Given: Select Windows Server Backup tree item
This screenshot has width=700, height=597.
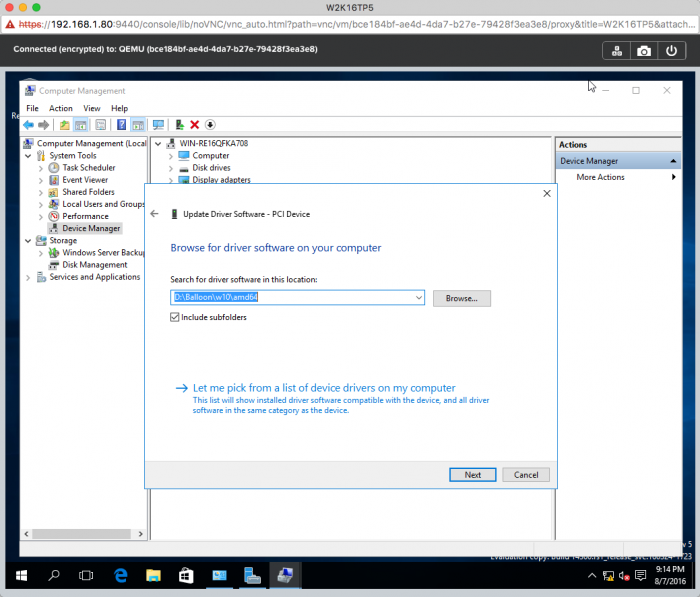Looking at the screenshot, I should pos(104,253).
